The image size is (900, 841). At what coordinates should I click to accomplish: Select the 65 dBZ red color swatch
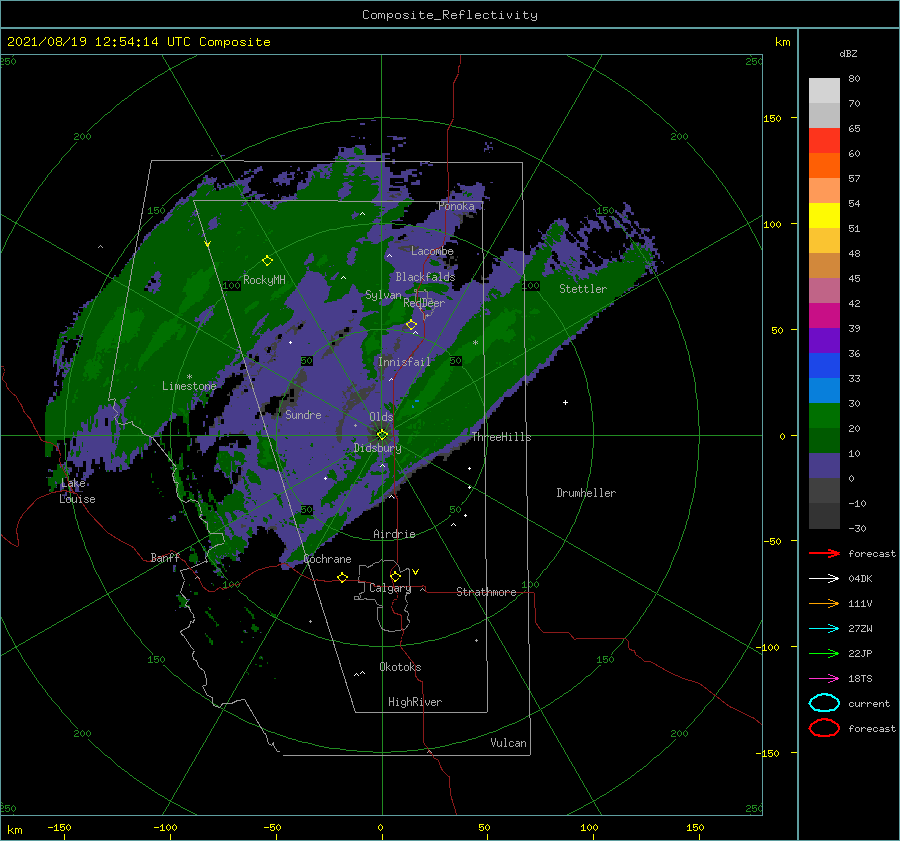point(824,140)
